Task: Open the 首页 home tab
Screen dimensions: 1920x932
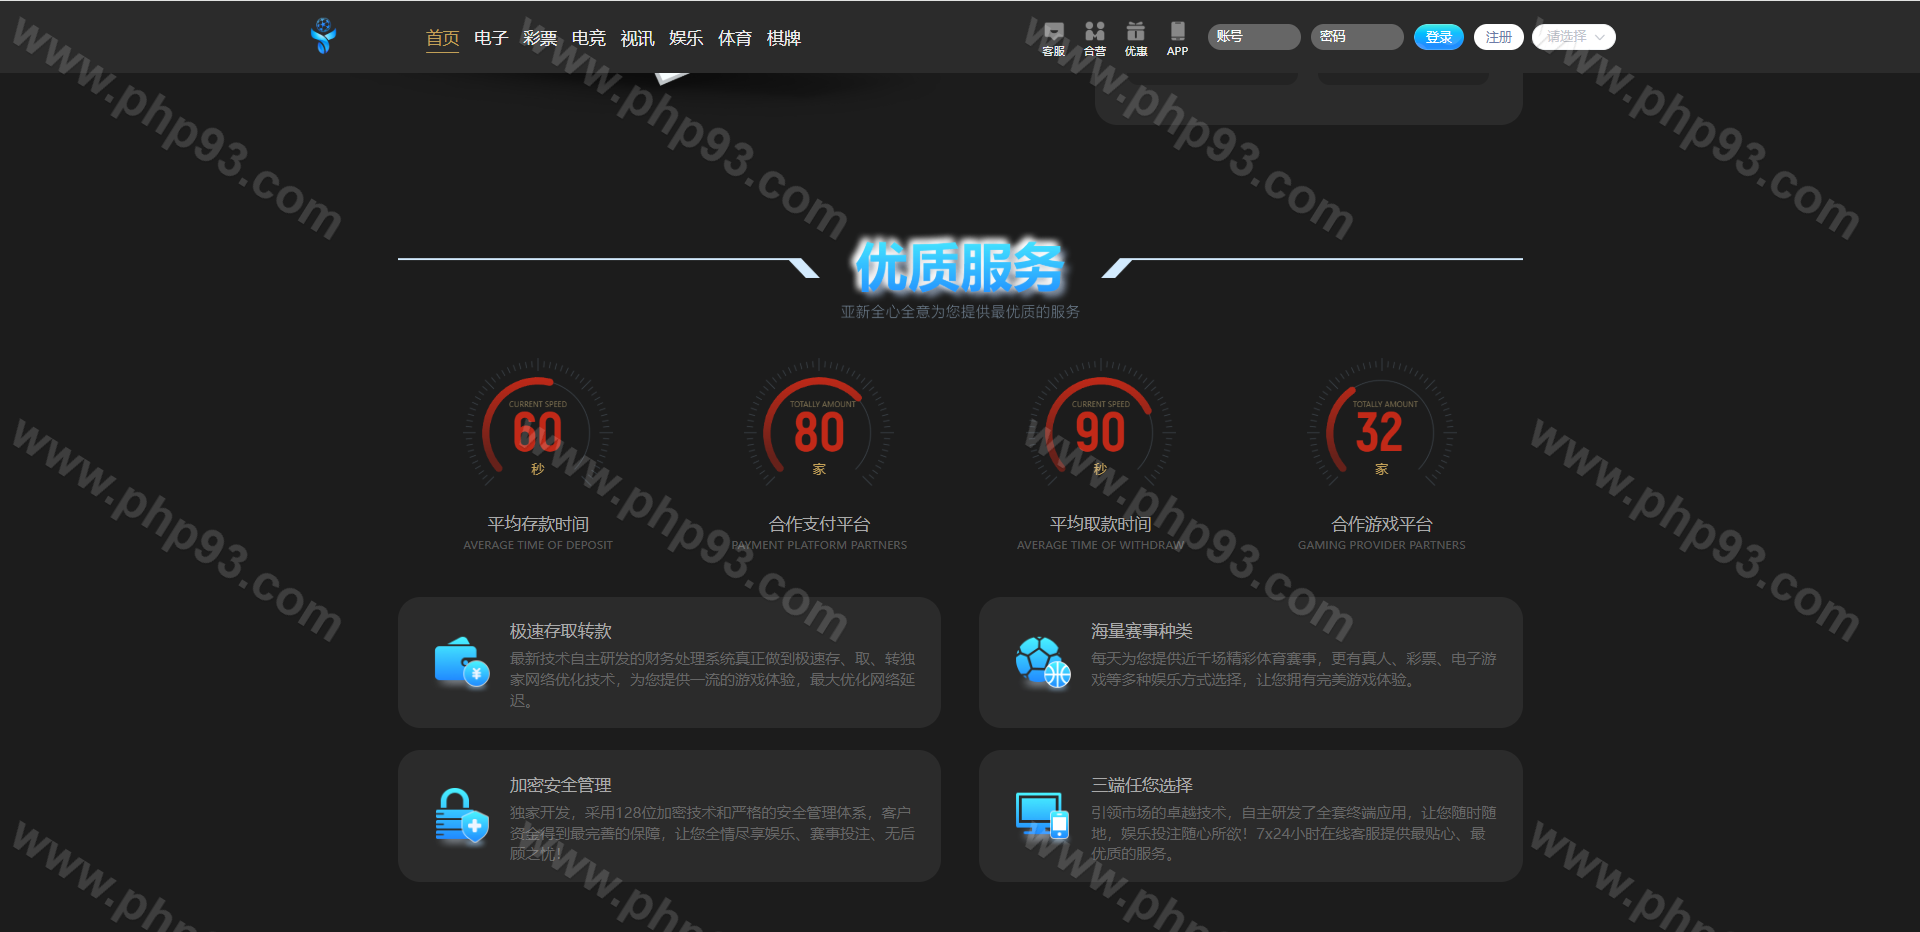Action: click(x=442, y=38)
